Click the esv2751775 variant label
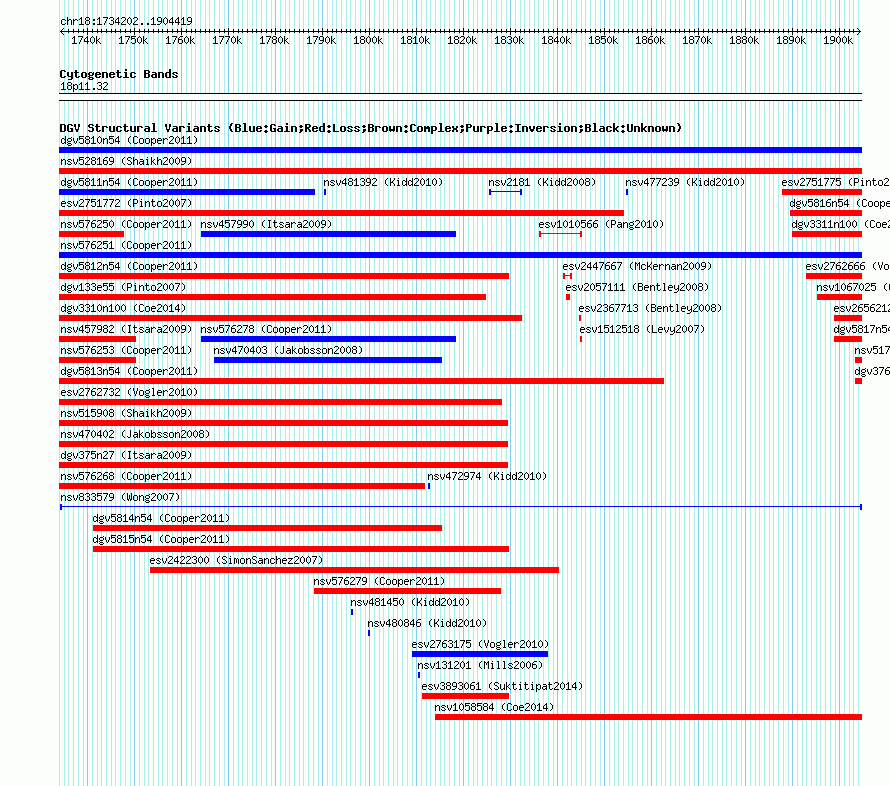890x786 pixels. pyautogui.click(x=836, y=182)
